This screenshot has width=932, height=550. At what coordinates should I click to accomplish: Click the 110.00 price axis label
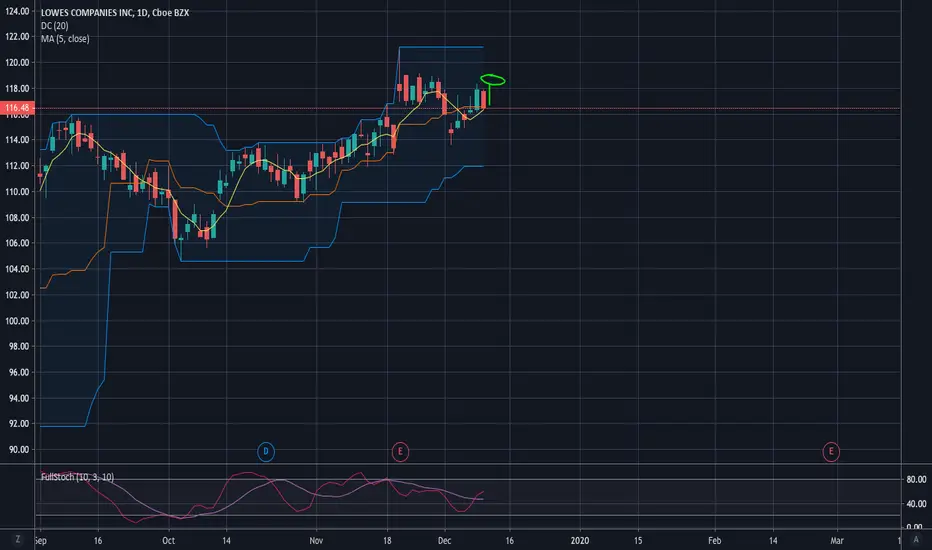click(17, 191)
